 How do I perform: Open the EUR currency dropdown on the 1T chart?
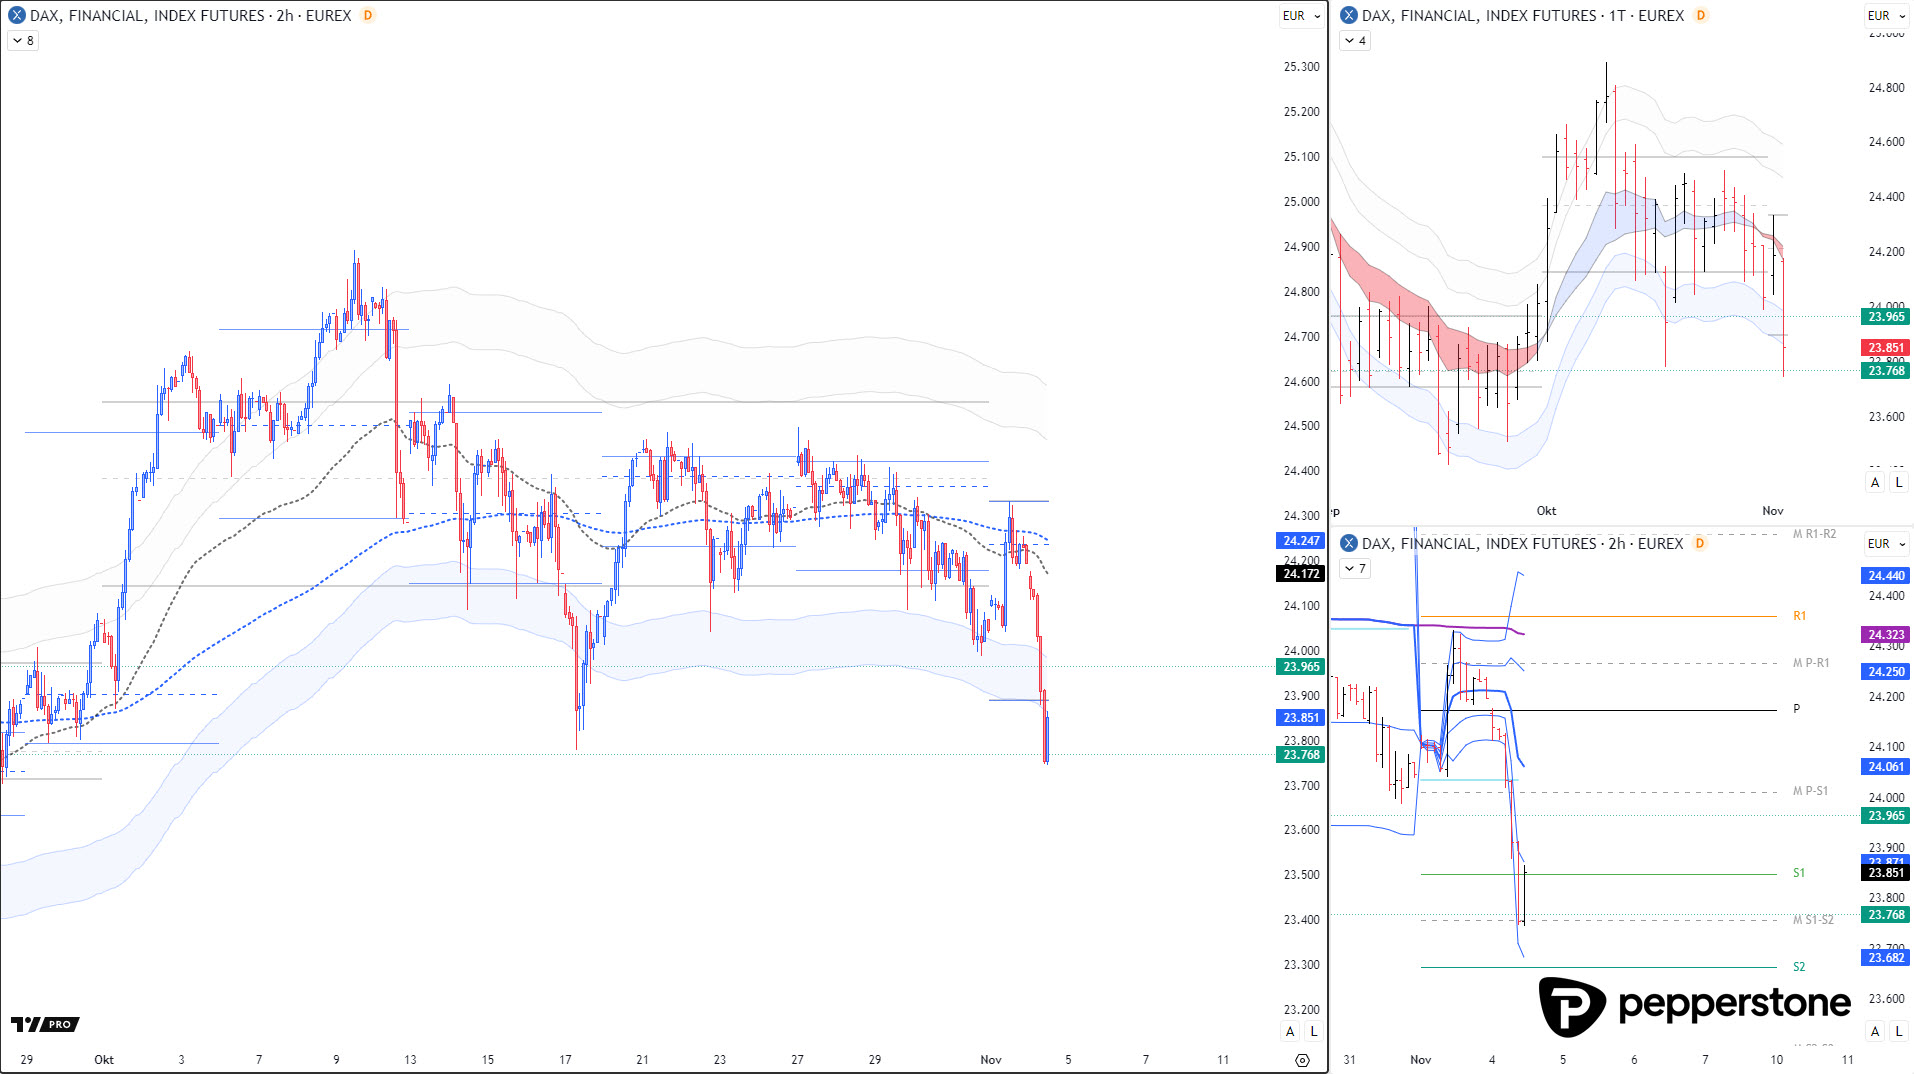click(1886, 16)
